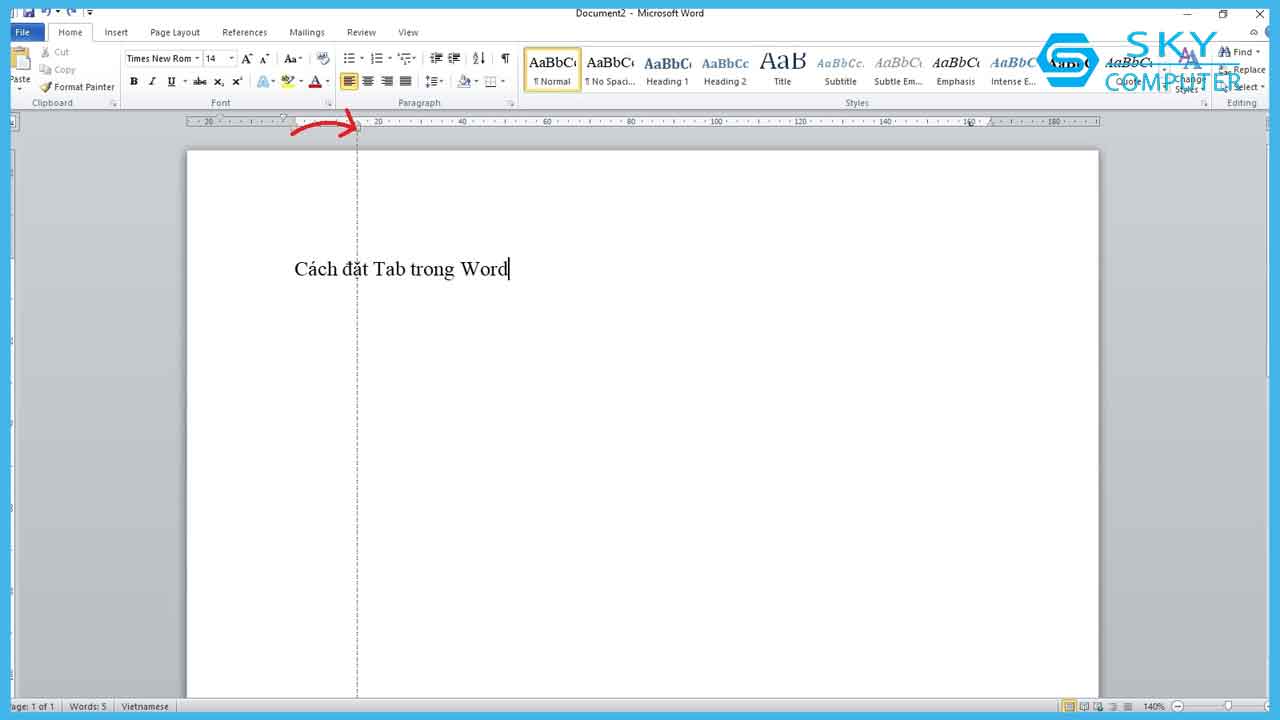Viewport: 1280px width, 720px height.
Task: Toggle italic formatting
Action: tap(152, 82)
